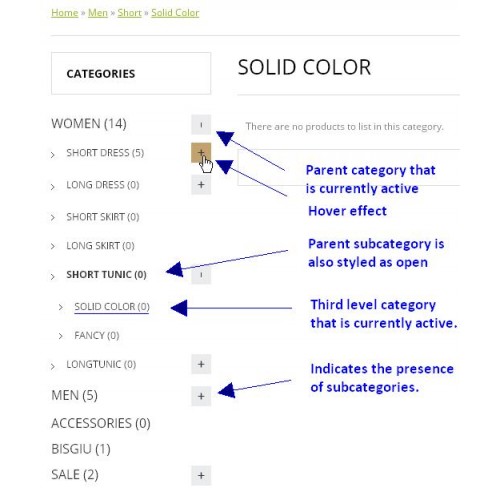Expand the SALE category plus button
This screenshot has width=500, height=500.
pos(201,475)
